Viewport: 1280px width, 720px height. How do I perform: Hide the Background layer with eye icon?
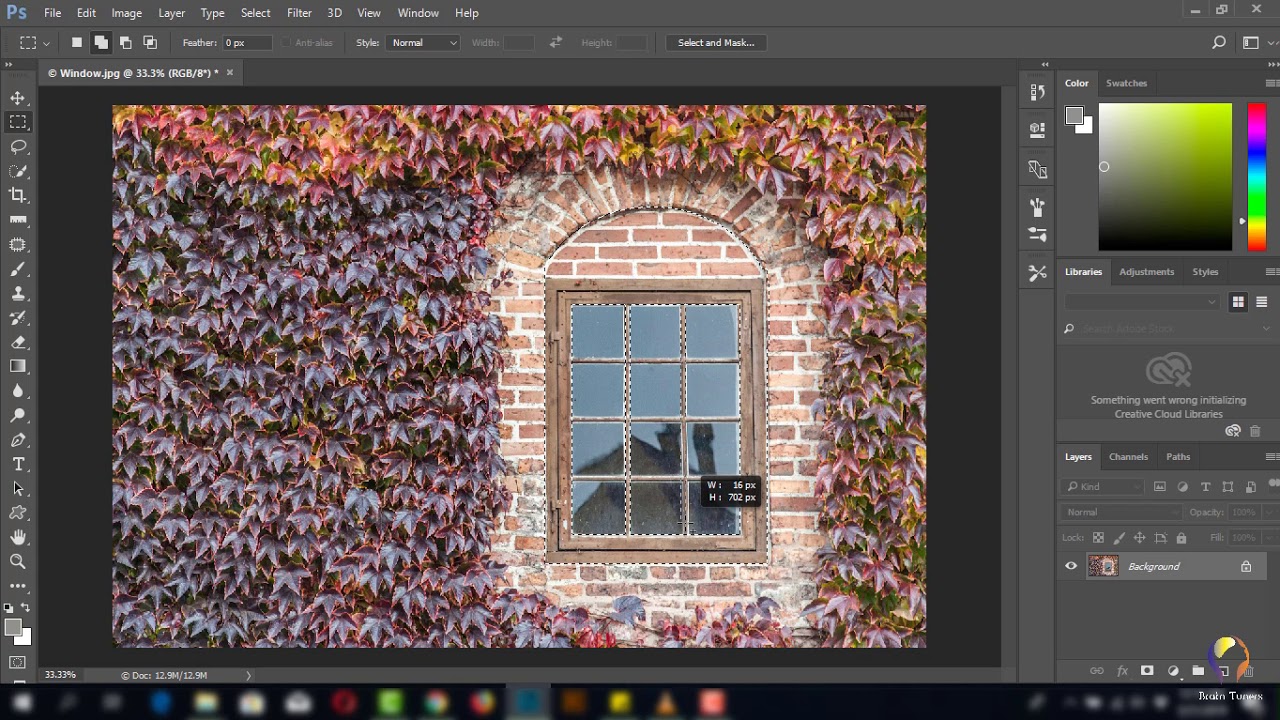coord(1071,566)
